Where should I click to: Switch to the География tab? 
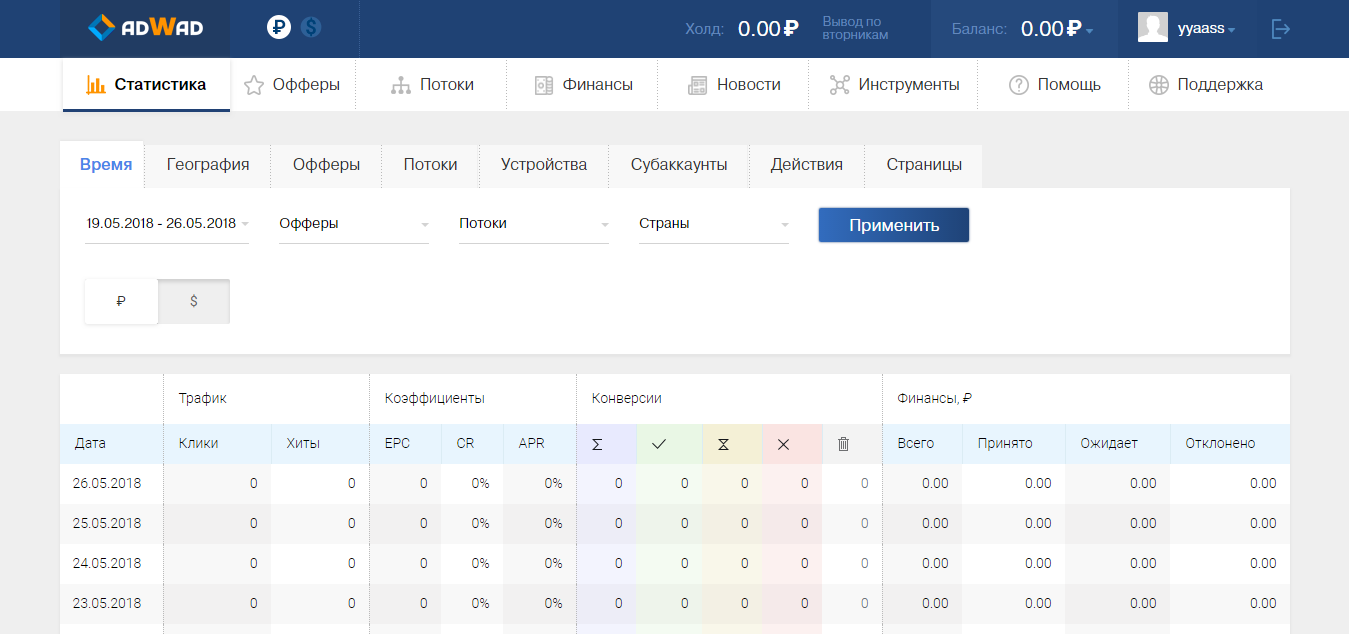click(x=208, y=165)
